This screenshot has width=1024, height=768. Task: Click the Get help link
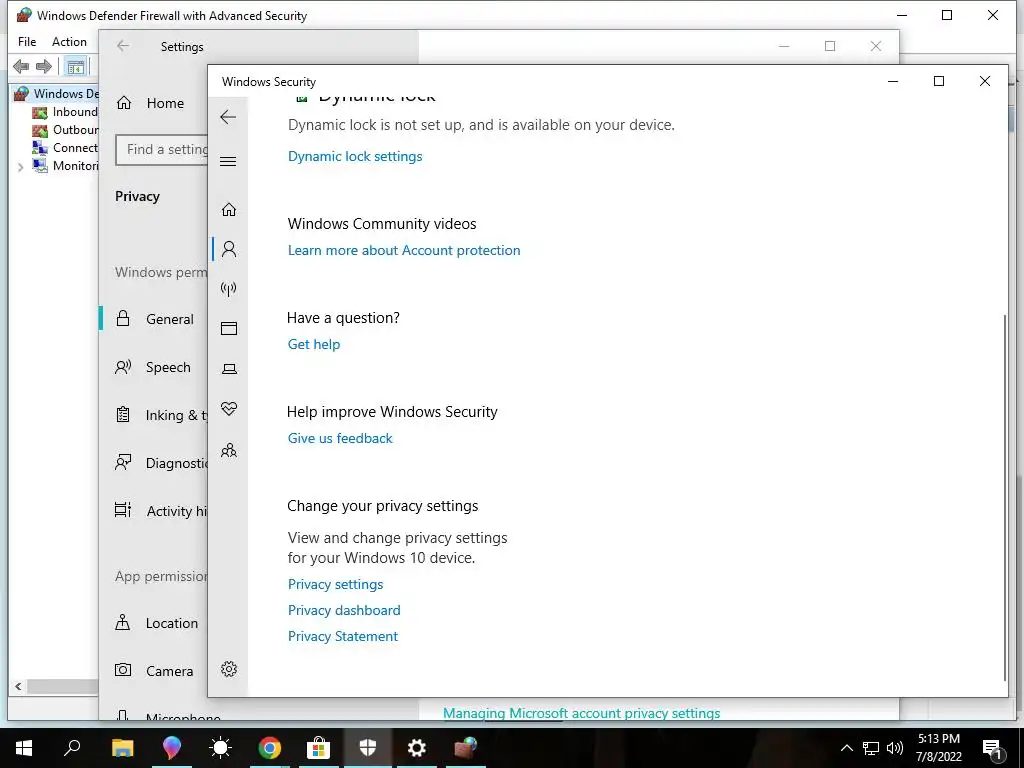click(x=314, y=344)
